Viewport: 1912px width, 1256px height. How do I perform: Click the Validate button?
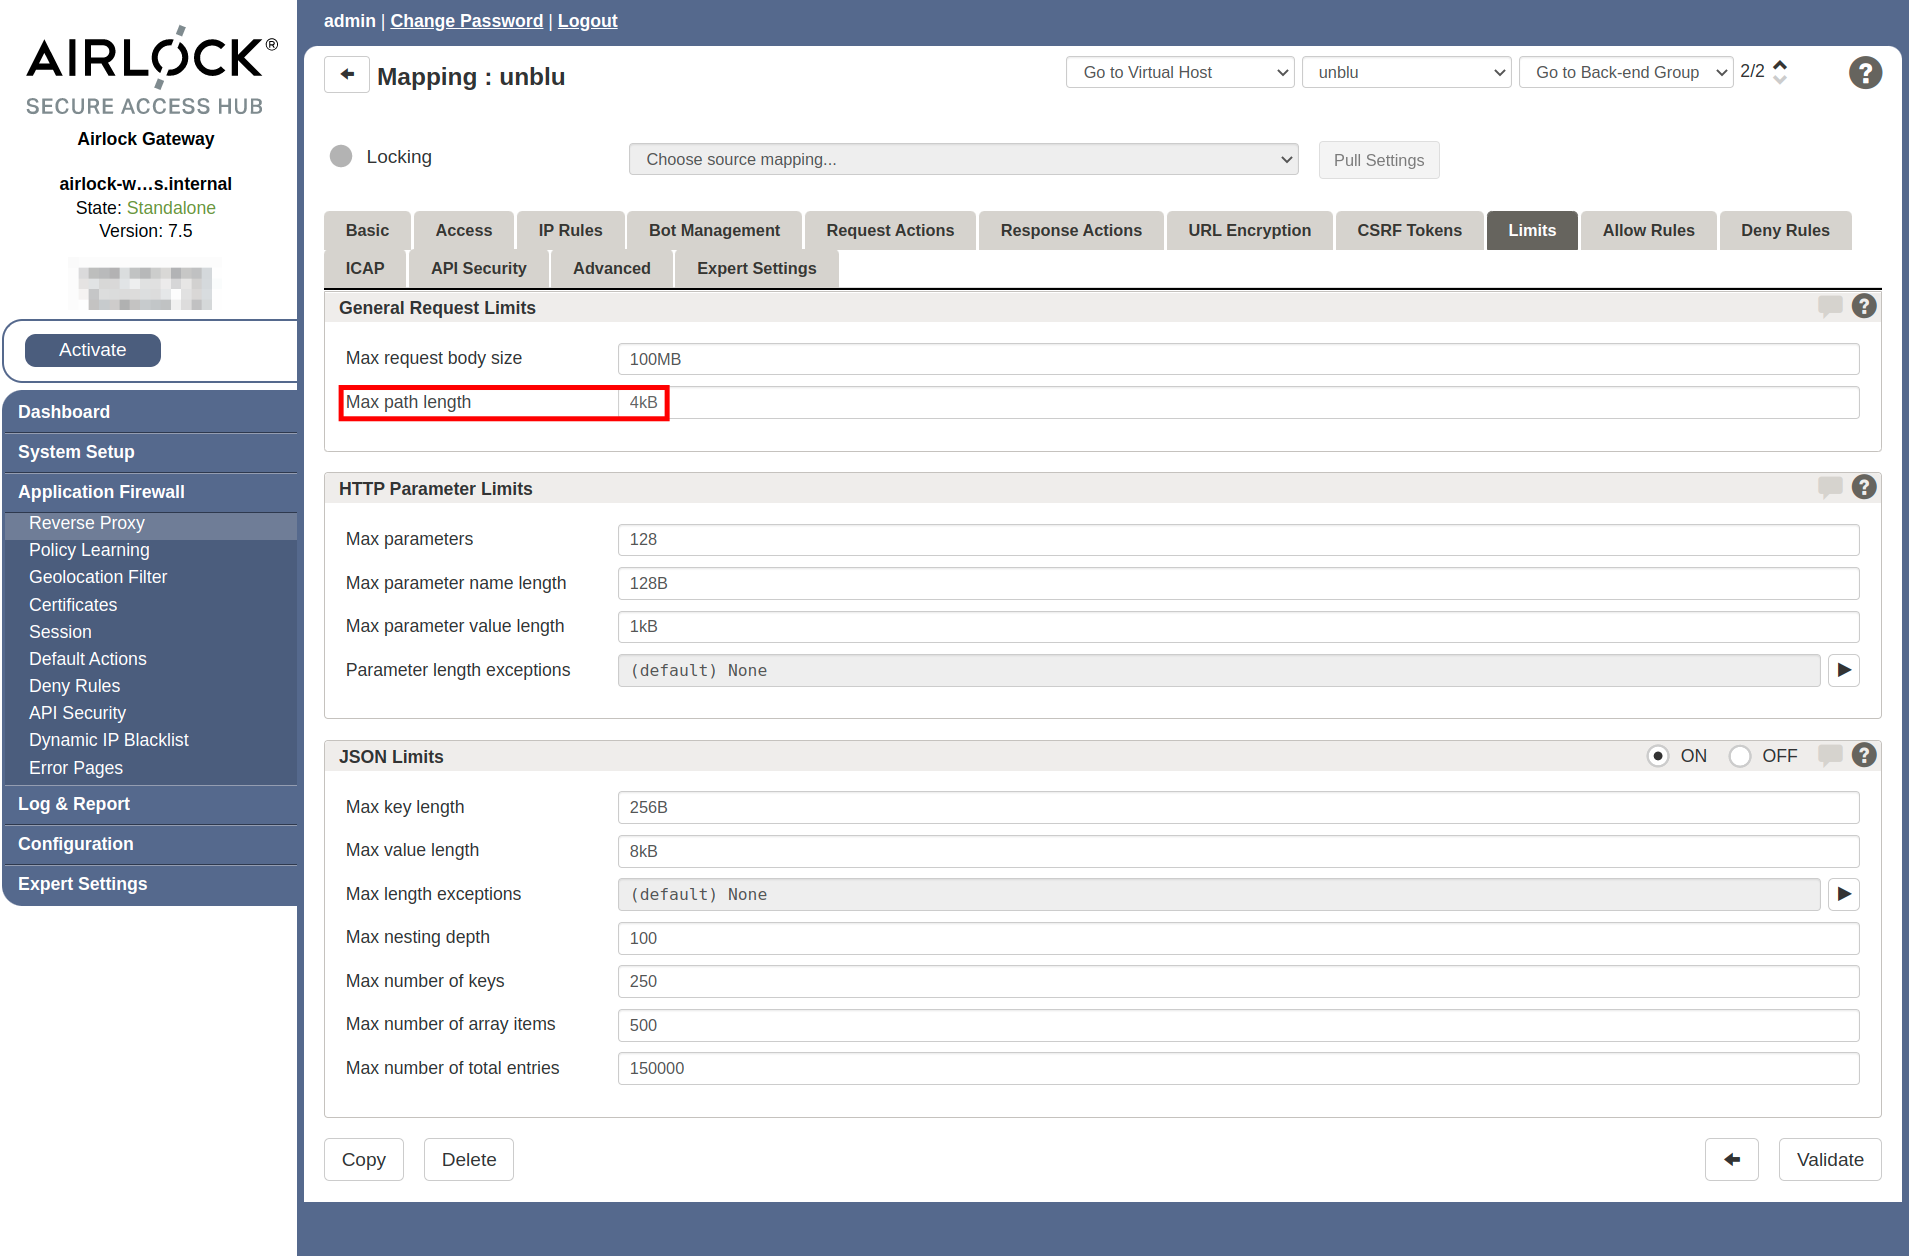1829,1159
